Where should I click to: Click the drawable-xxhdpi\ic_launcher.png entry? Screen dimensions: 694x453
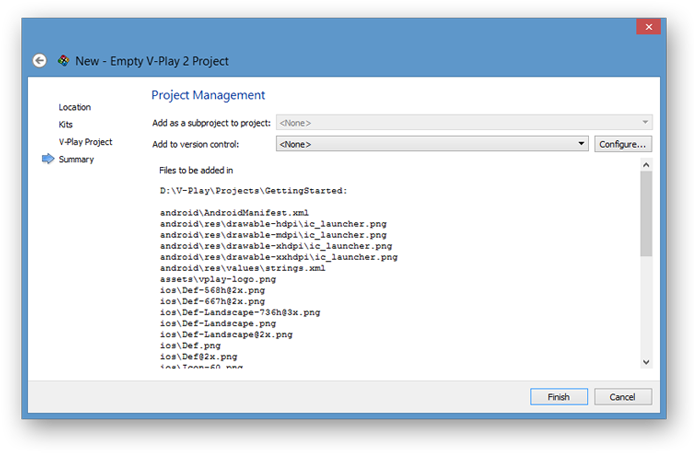click(279, 257)
